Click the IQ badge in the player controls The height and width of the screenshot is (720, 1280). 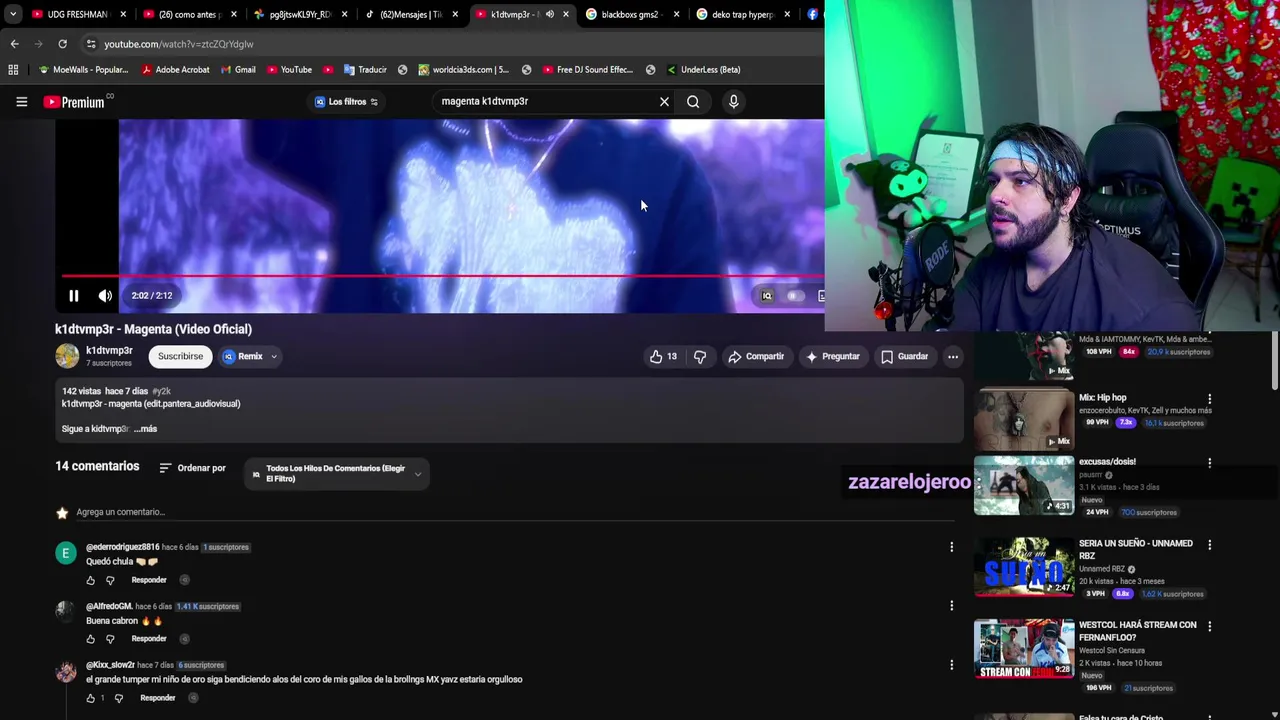tap(767, 296)
